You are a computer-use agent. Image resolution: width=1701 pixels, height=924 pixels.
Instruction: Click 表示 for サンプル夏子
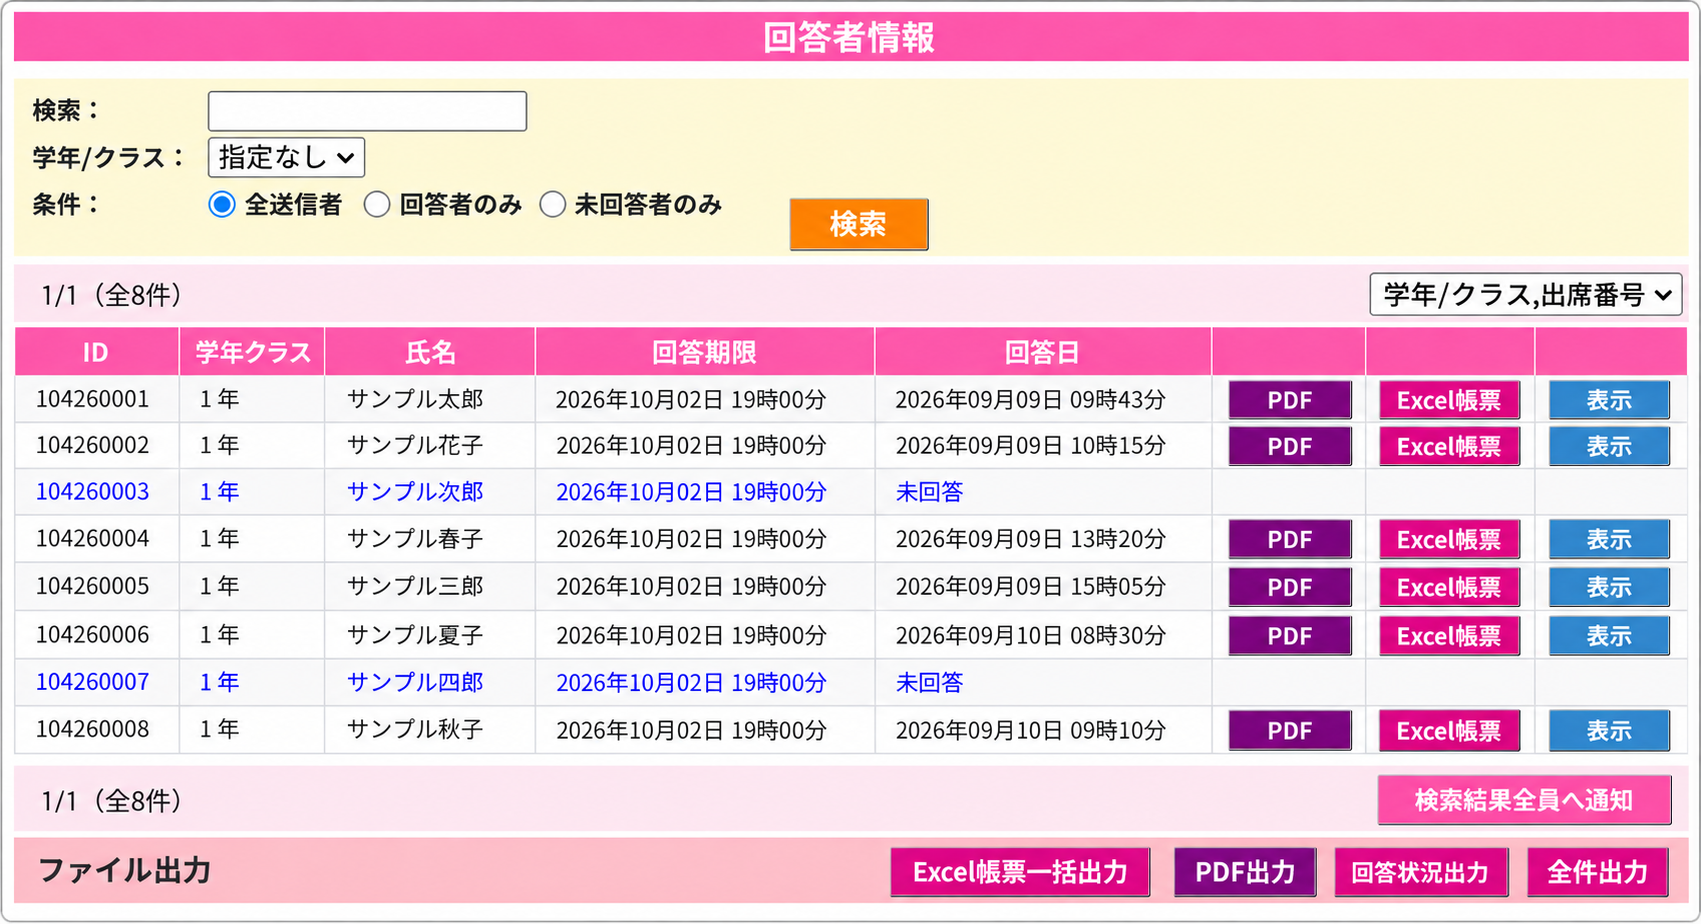pyautogui.click(x=1608, y=635)
